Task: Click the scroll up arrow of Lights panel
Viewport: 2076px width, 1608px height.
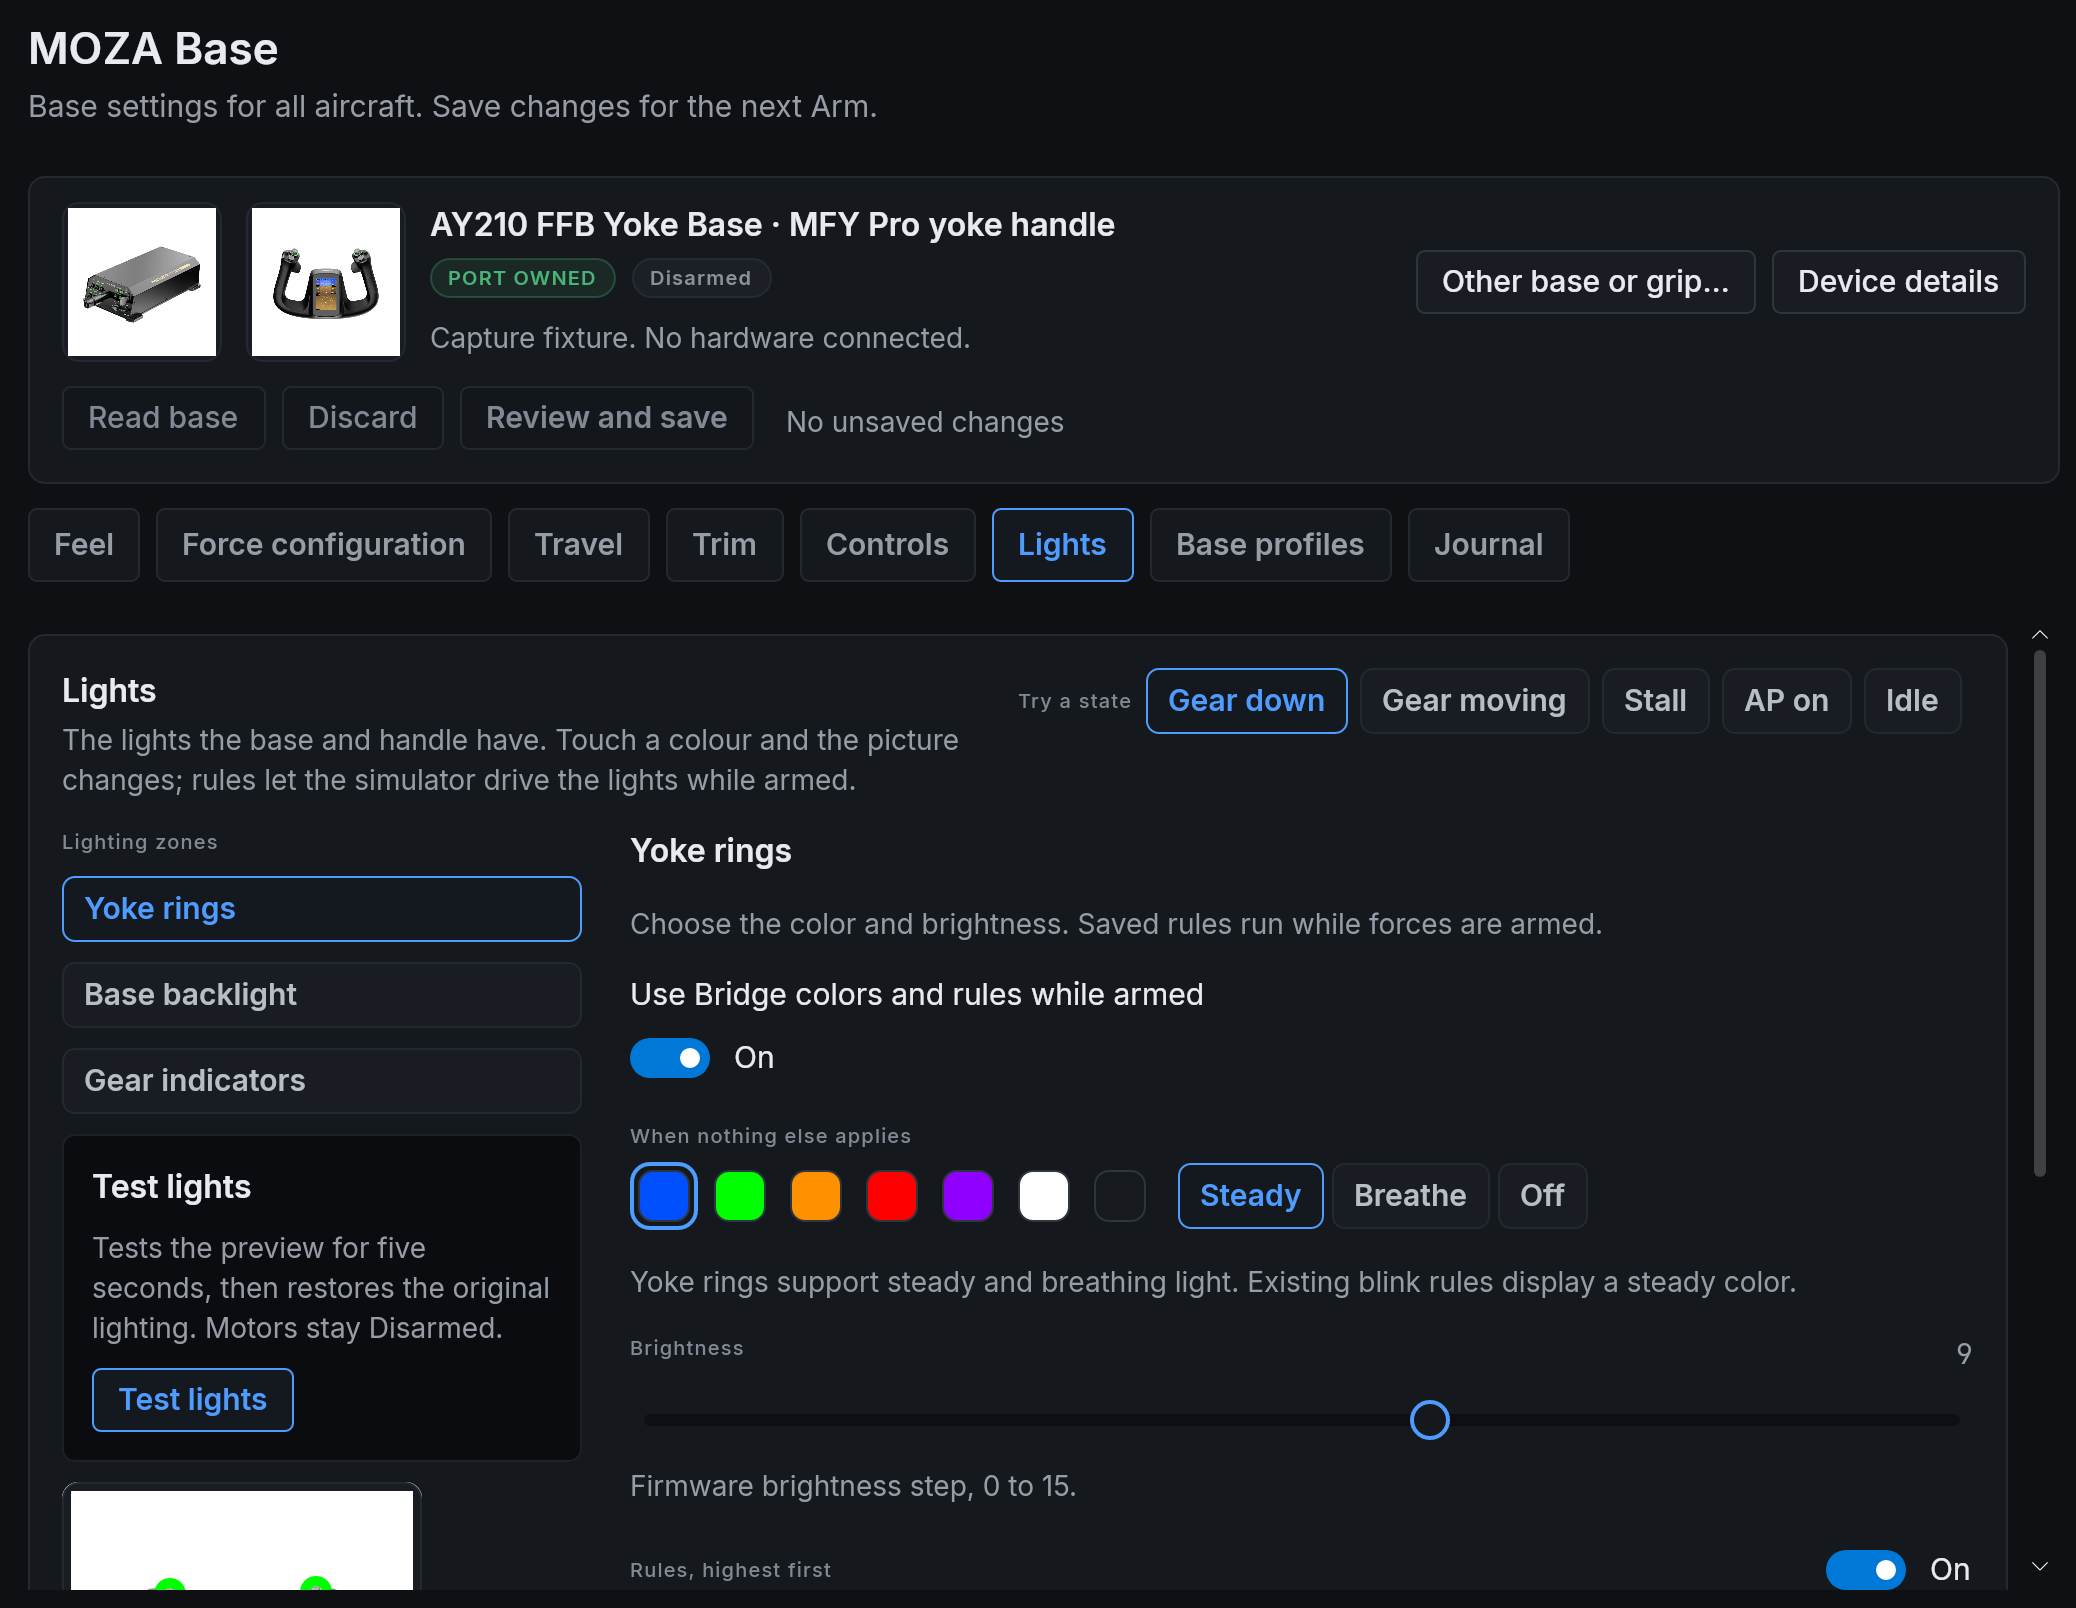Action: click(2040, 635)
